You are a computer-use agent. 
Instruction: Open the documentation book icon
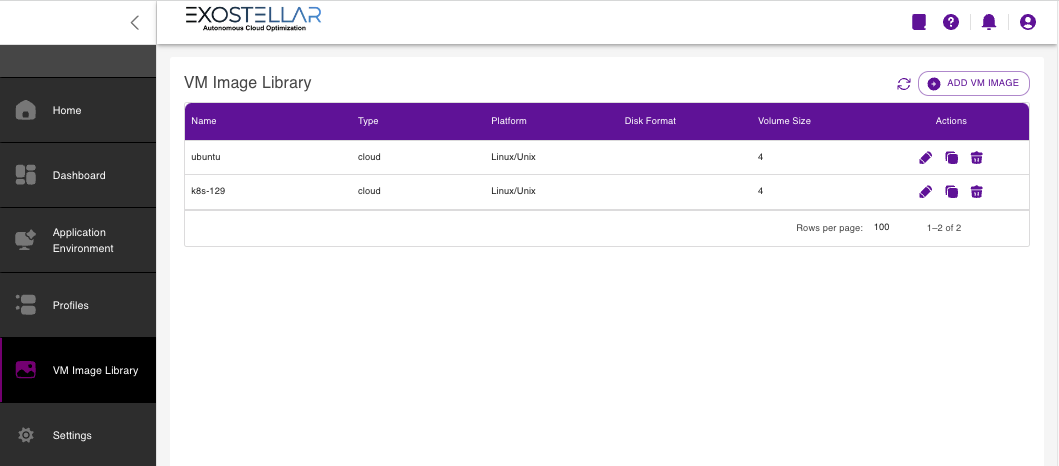coord(920,22)
